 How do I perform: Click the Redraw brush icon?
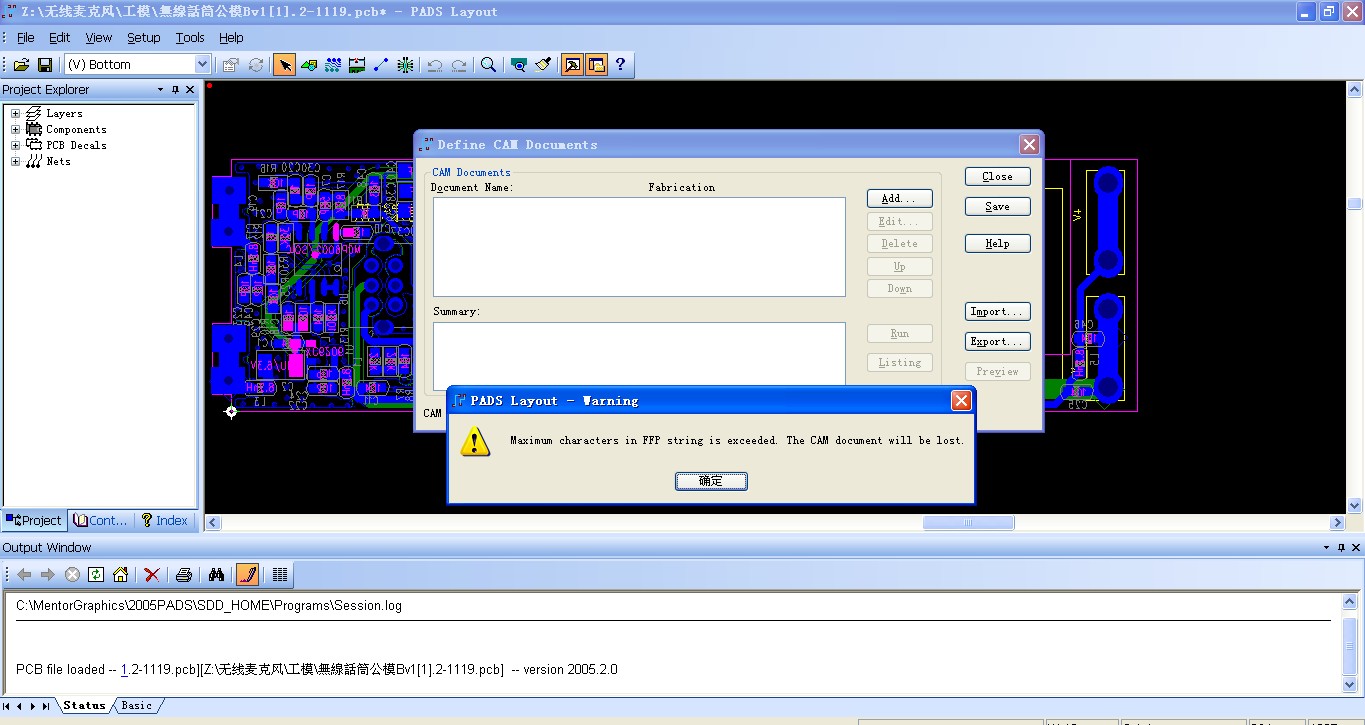click(542, 64)
